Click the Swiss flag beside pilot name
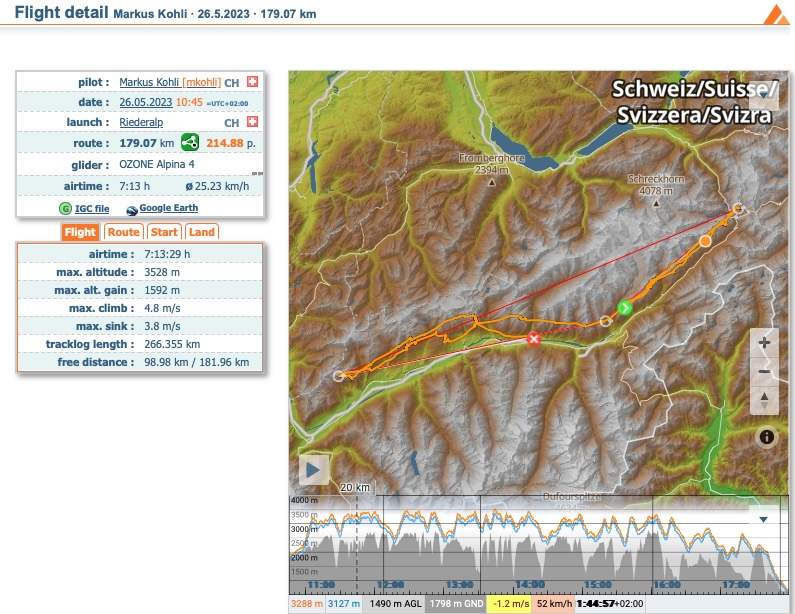 [x=252, y=82]
